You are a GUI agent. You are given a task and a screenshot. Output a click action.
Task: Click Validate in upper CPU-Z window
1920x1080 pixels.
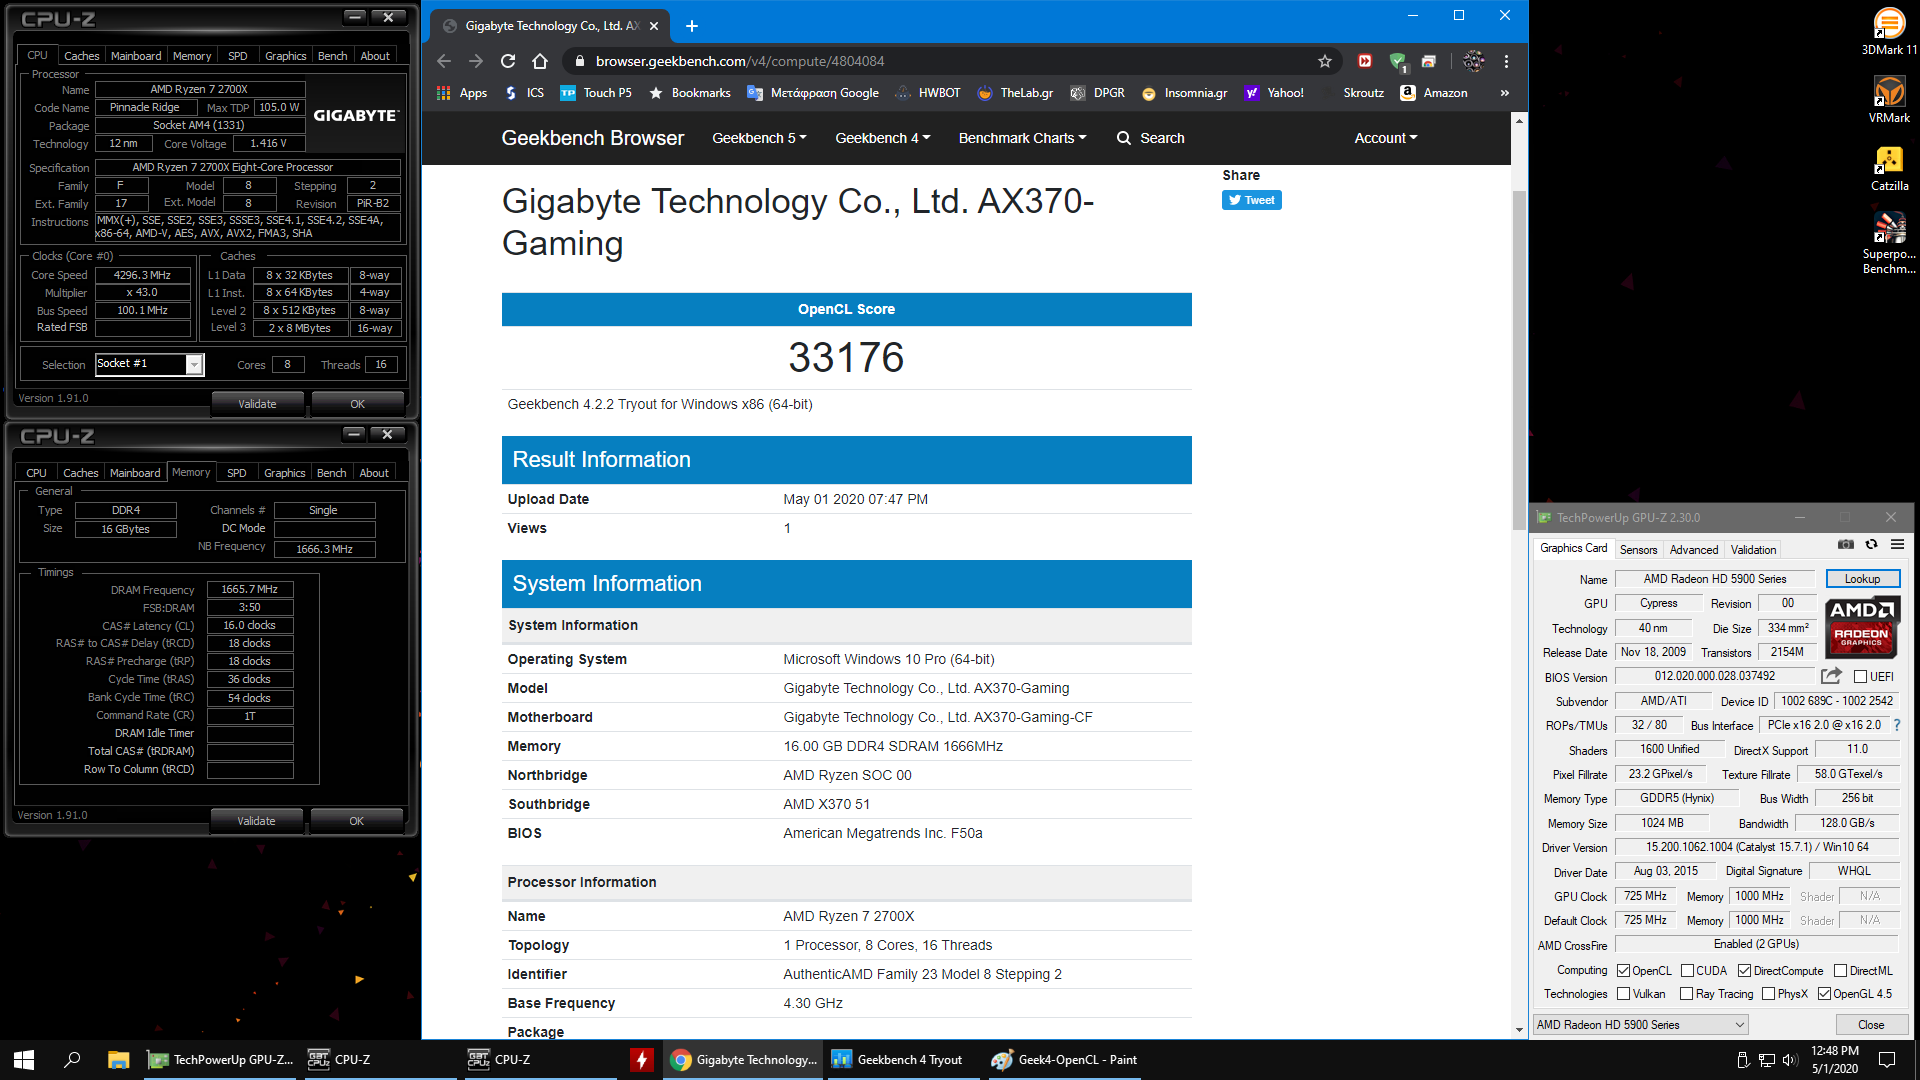pos(257,404)
